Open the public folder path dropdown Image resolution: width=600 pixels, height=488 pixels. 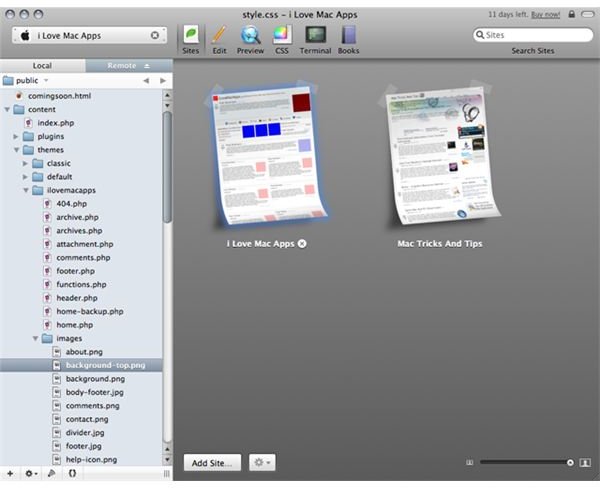(x=26, y=80)
